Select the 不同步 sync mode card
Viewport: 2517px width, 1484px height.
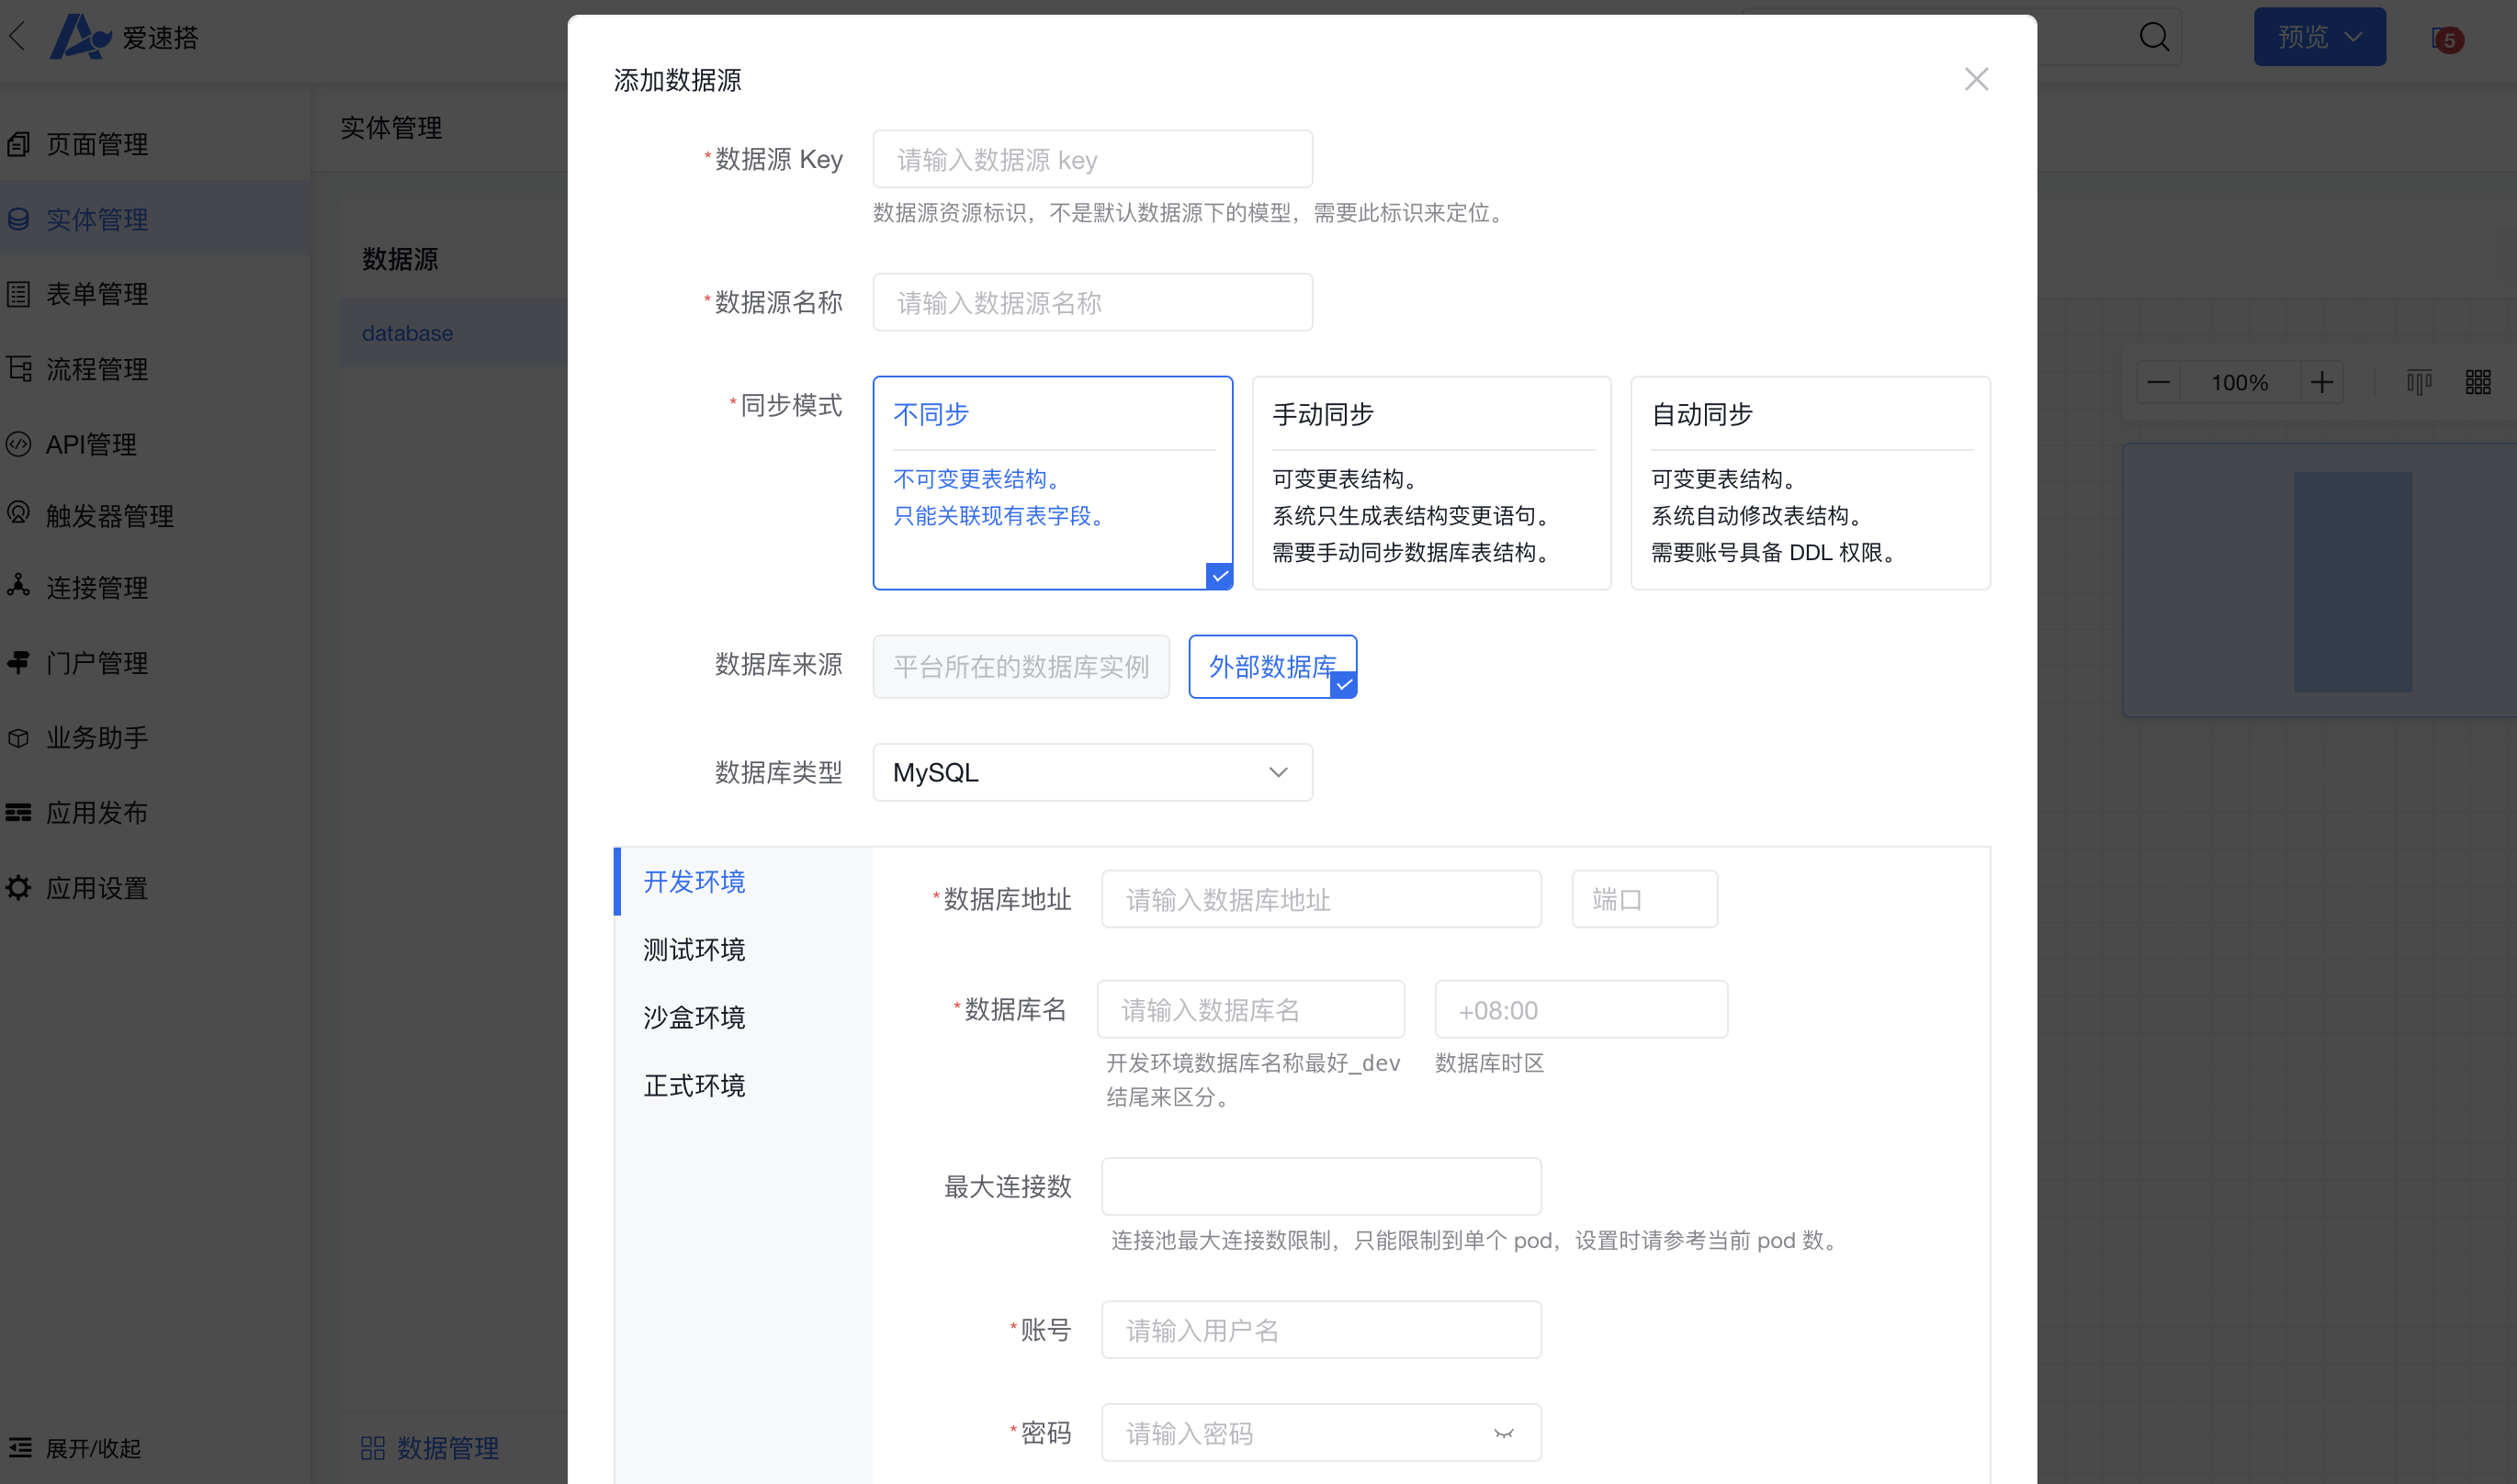1052,483
